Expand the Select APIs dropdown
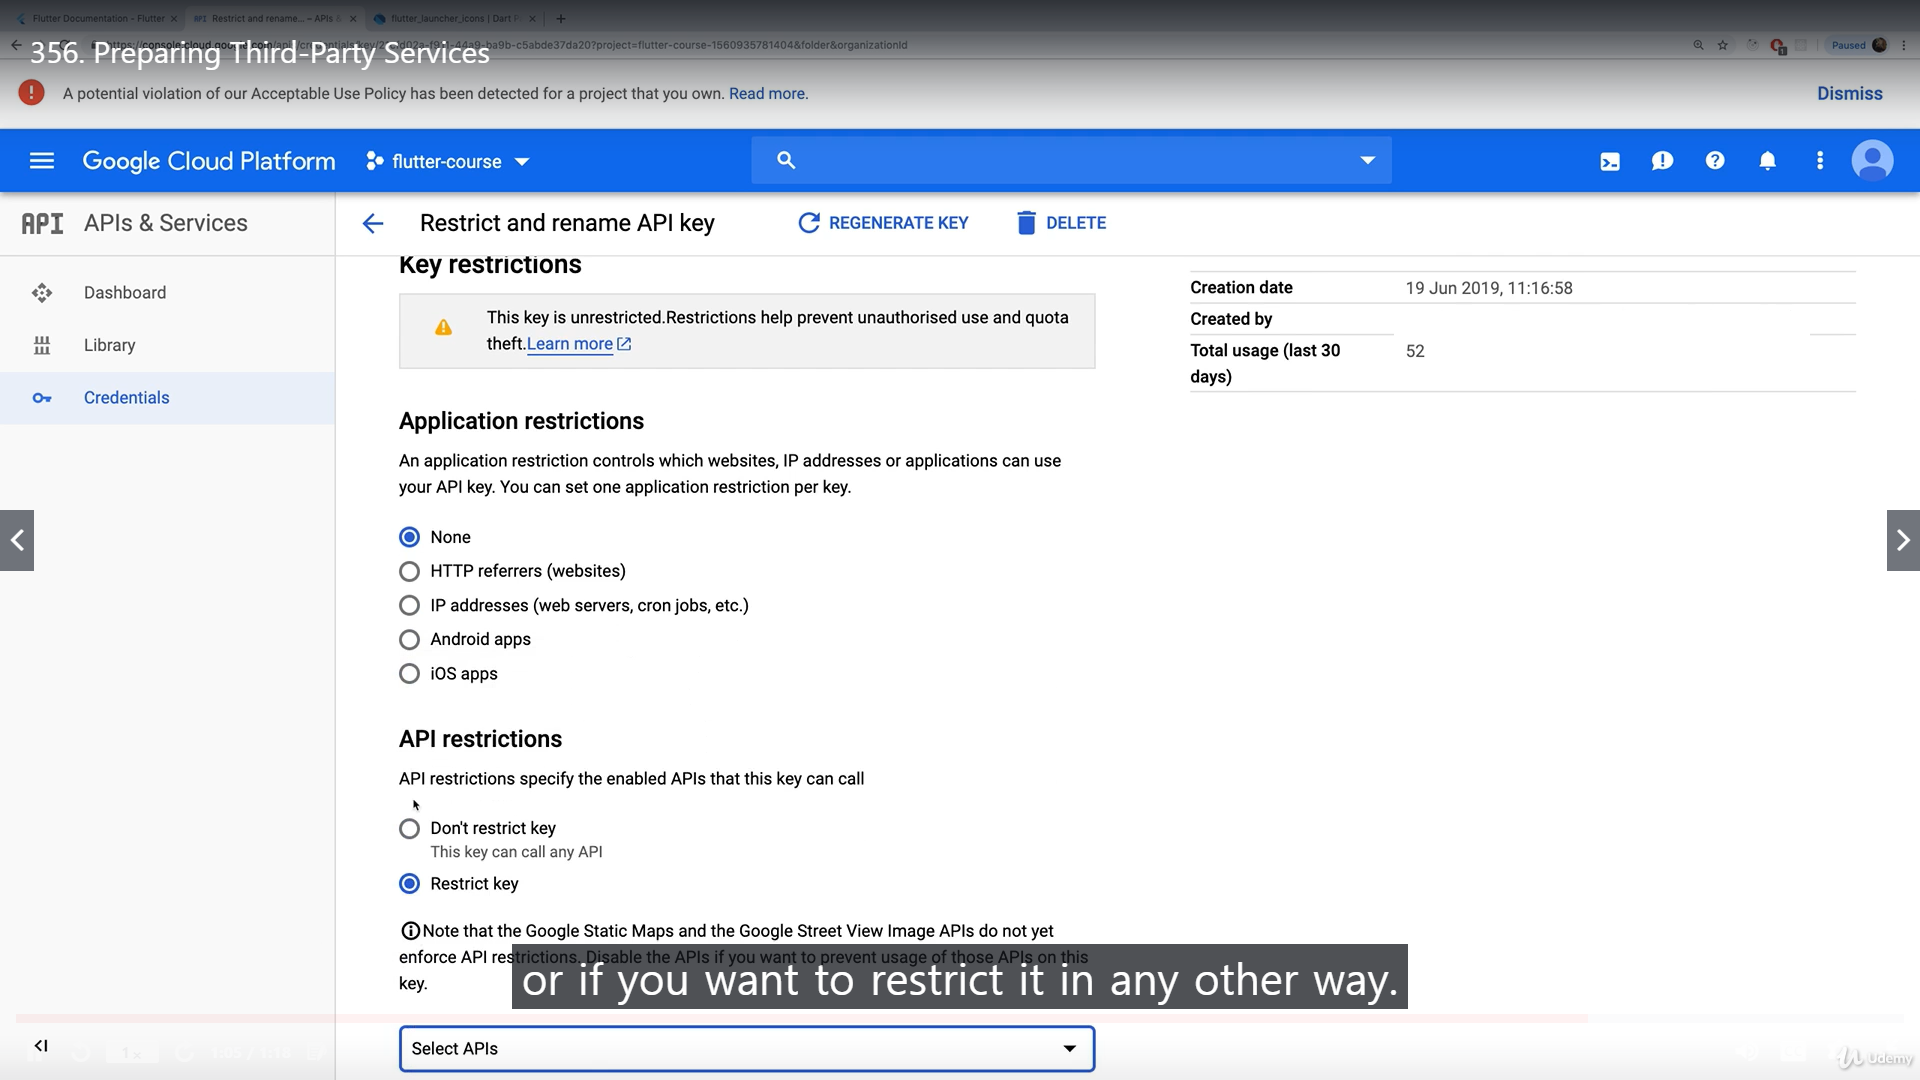This screenshot has height=1080, width=1920. (746, 1049)
